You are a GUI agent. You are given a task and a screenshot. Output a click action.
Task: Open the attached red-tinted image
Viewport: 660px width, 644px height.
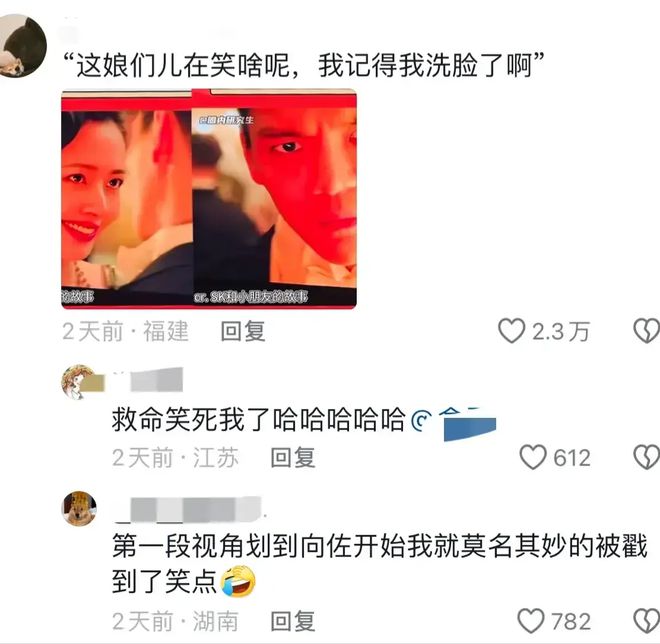pyautogui.click(x=209, y=199)
